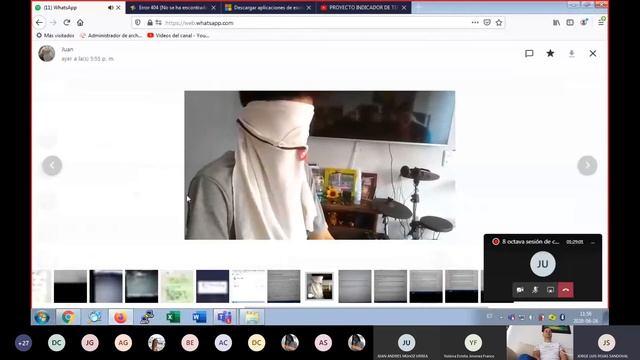Bookmark this page with the star icon

499,22
